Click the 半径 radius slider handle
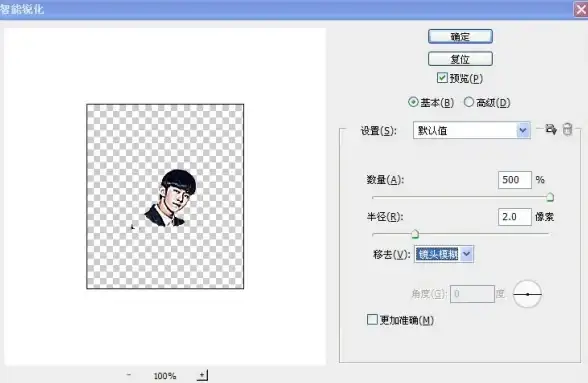The image size is (588, 383). 415,234
